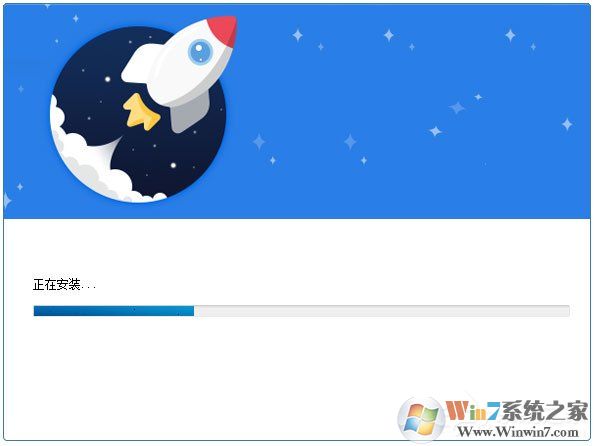
Task: Click the blue rocket porthole window
Action: 200,51
